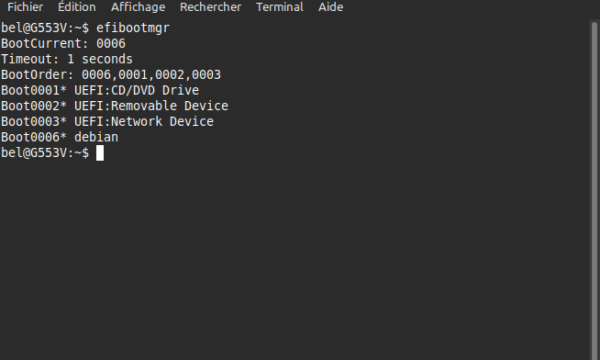Open the Affichage menu
600x360 pixels.
pos(138,7)
